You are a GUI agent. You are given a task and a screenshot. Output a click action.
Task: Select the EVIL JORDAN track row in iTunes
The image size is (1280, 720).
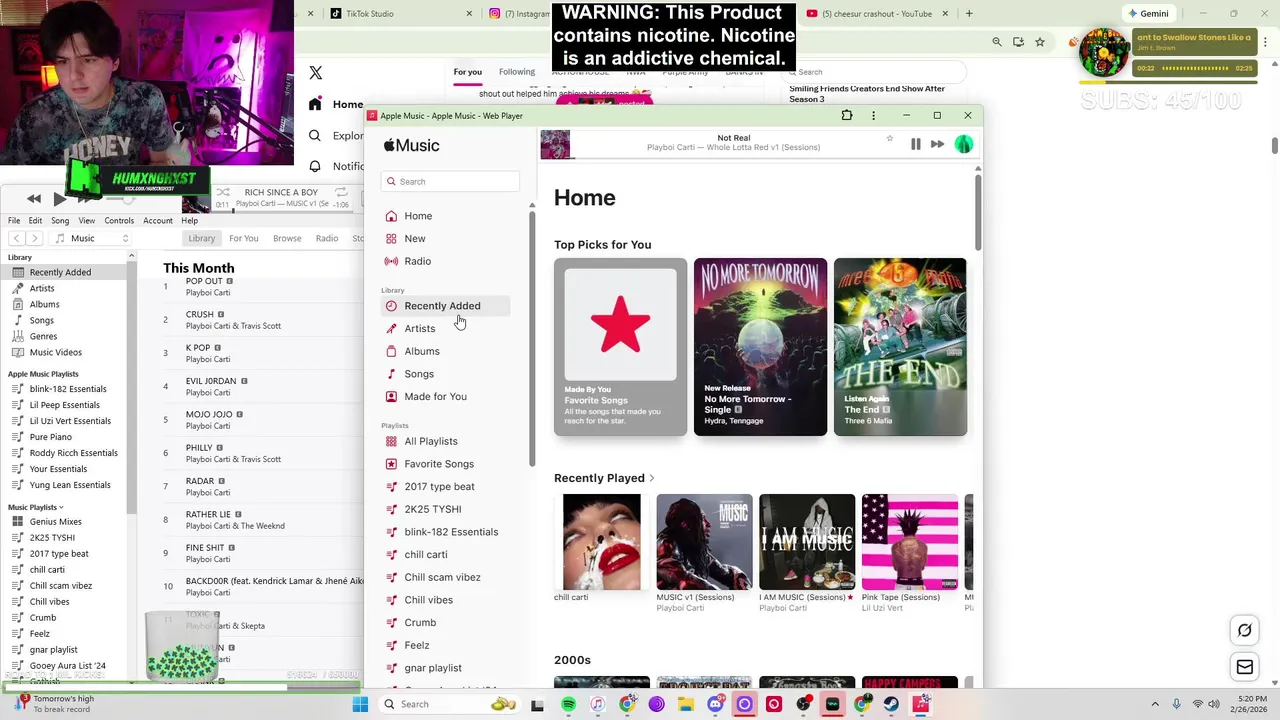click(262, 387)
